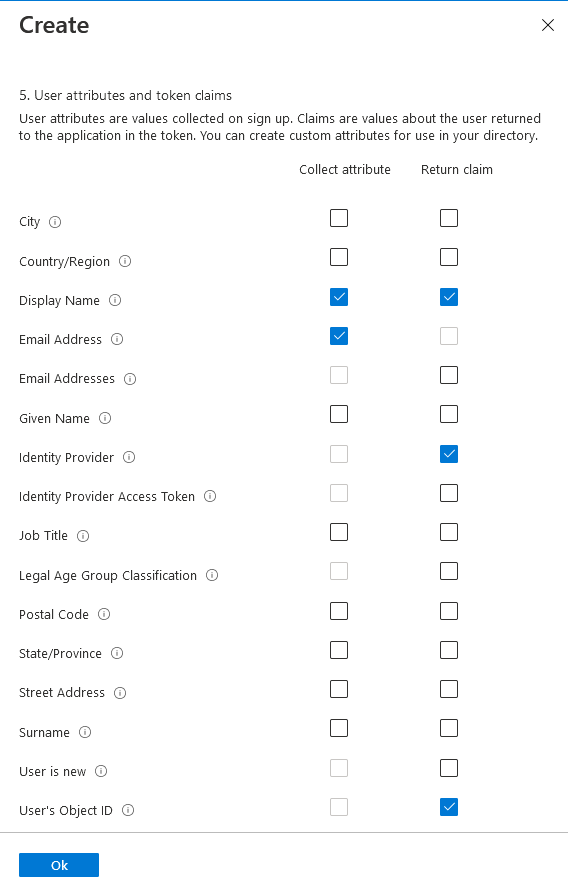Screen dimensions: 568x893
Task: Show info tooltip for Country/Region
Action: [125, 261]
